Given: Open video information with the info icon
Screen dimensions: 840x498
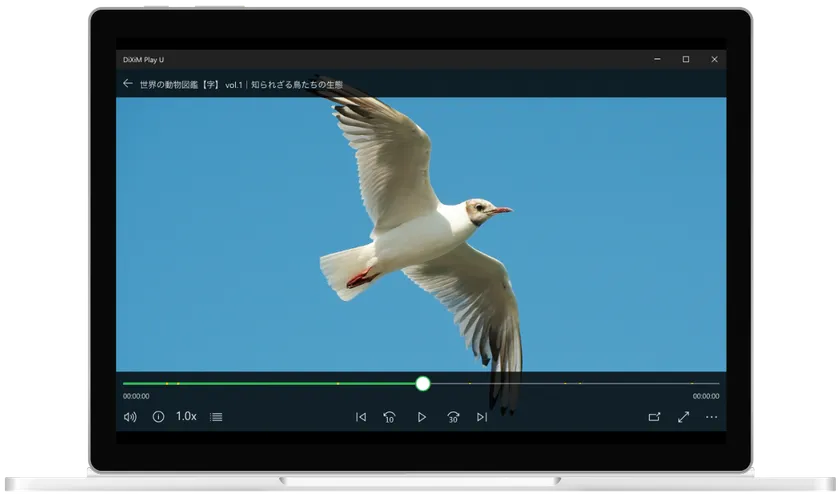Looking at the screenshot, I should (x=158, y=417).
